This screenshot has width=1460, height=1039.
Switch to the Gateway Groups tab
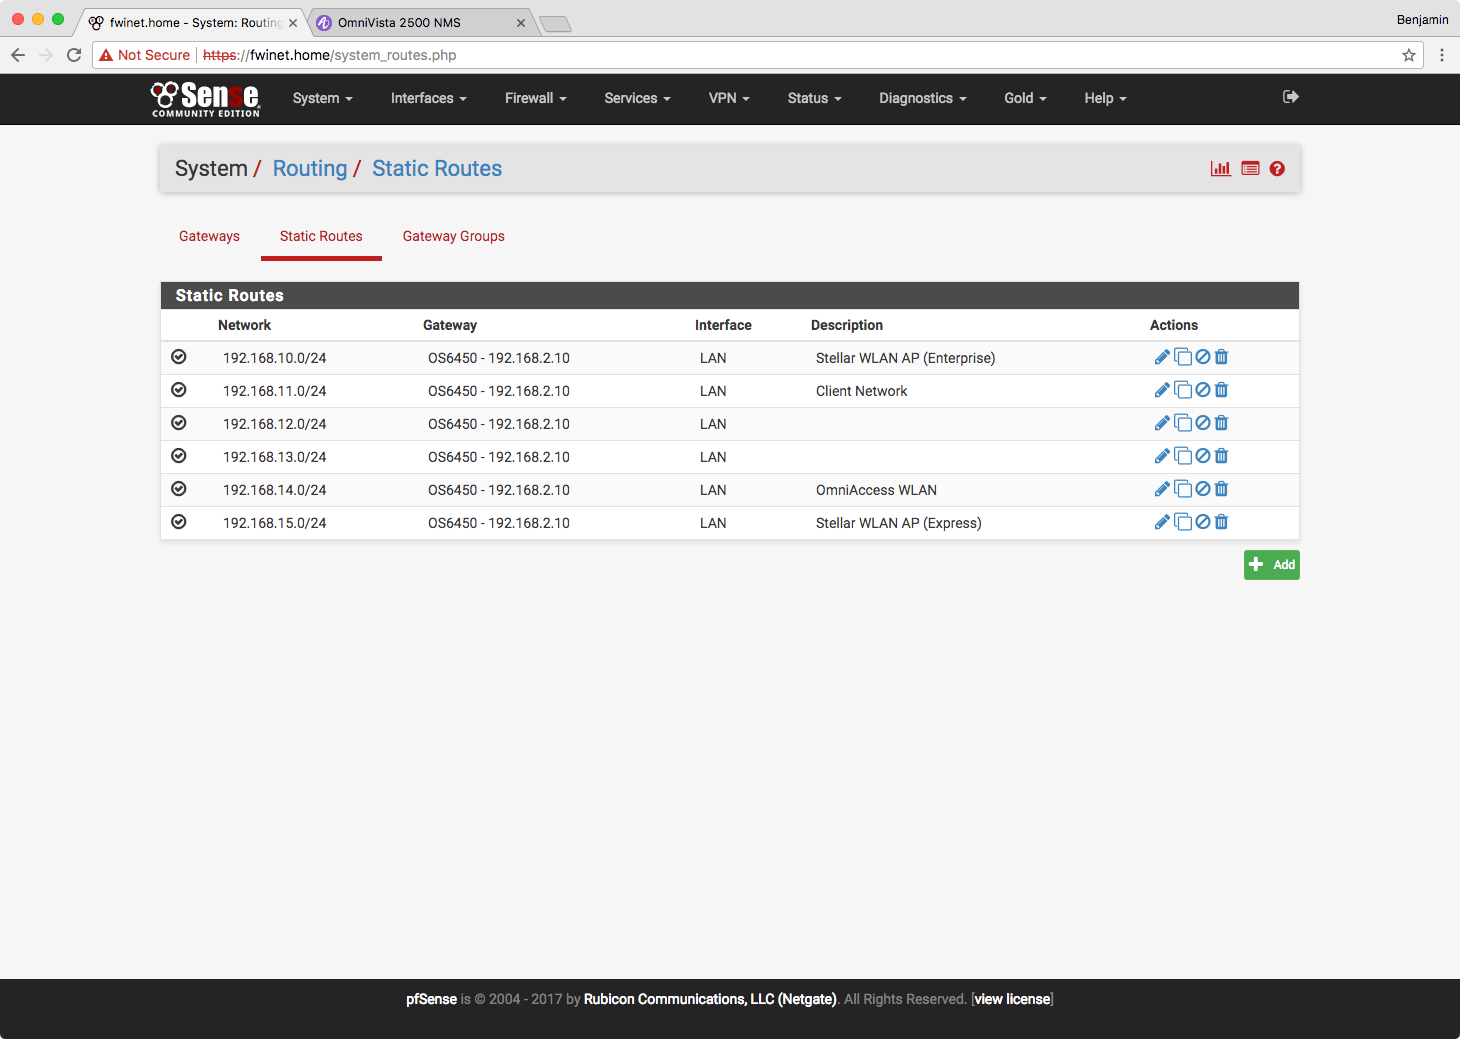[453, 236]
